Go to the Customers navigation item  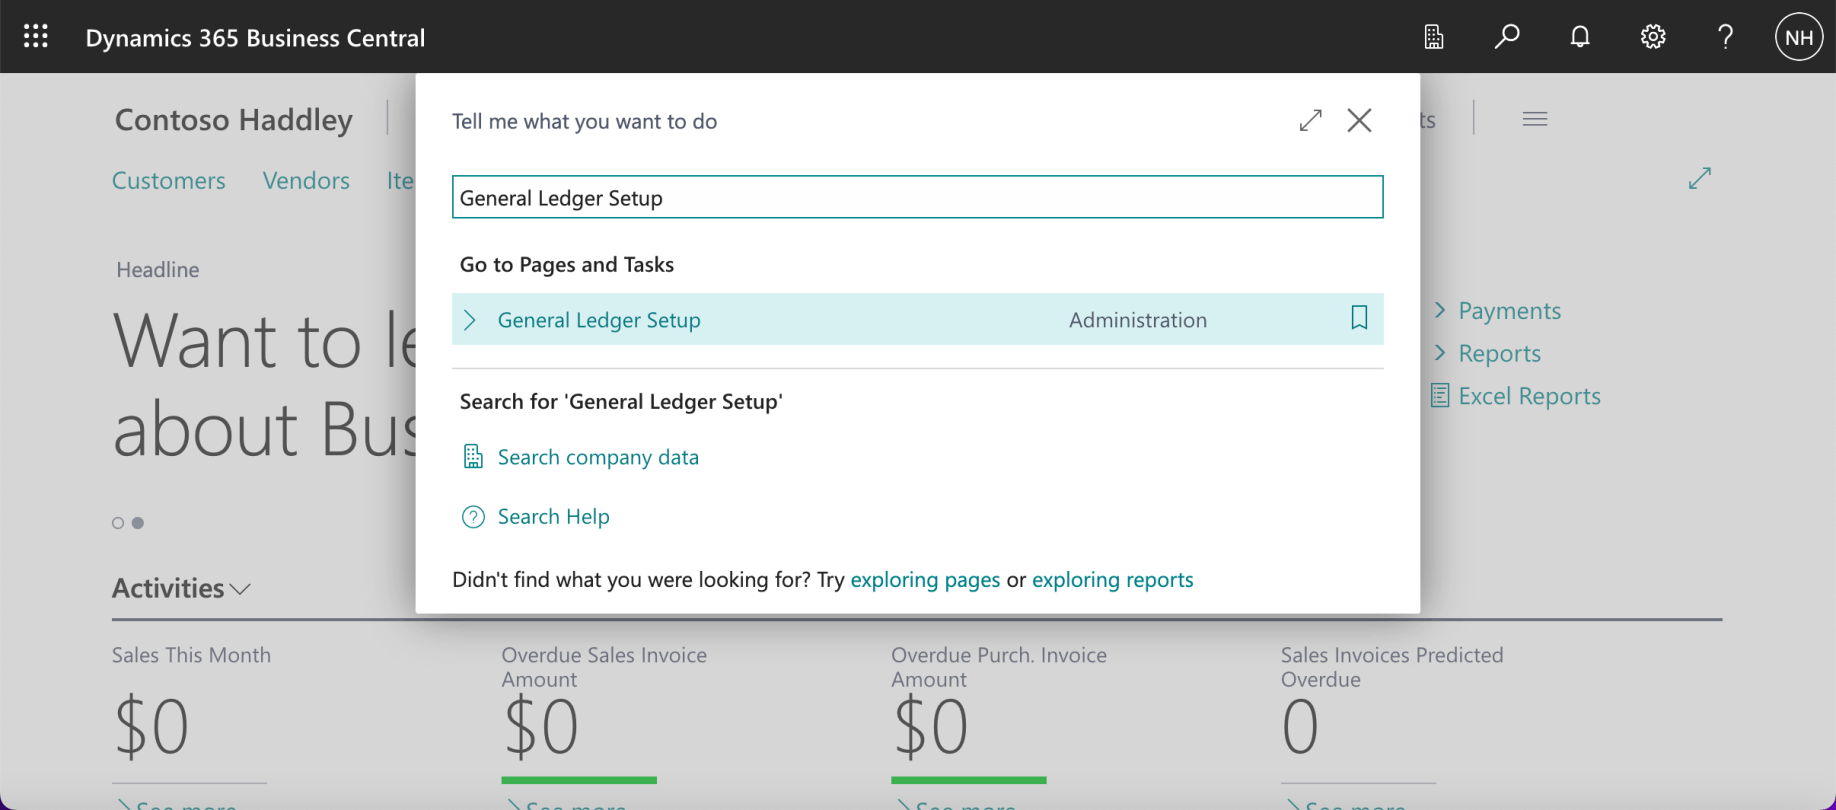[x=169, y=181]
